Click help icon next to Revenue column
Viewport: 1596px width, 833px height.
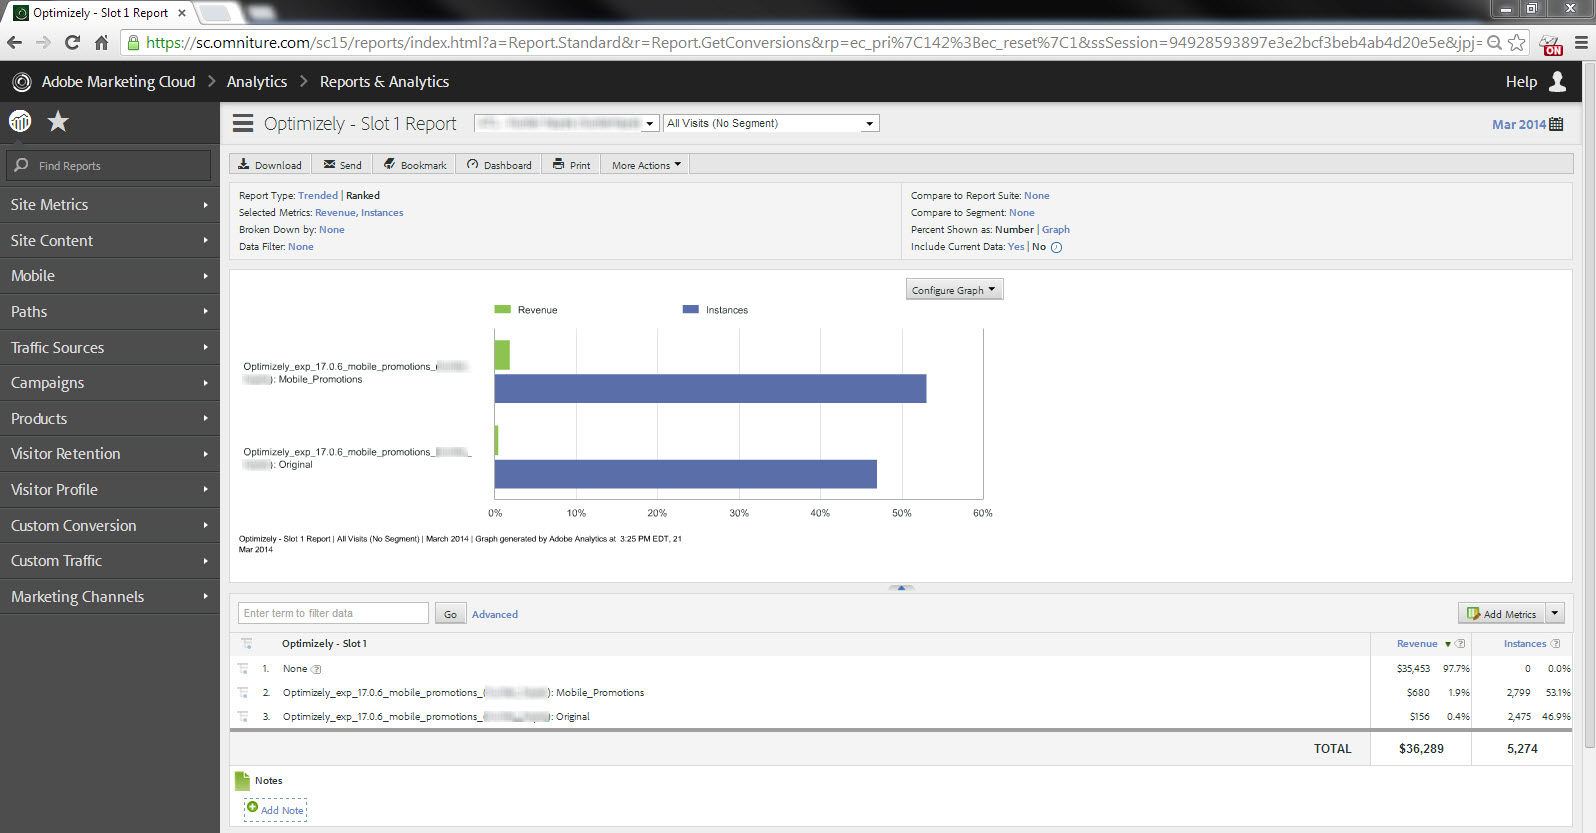[1460, 644]
